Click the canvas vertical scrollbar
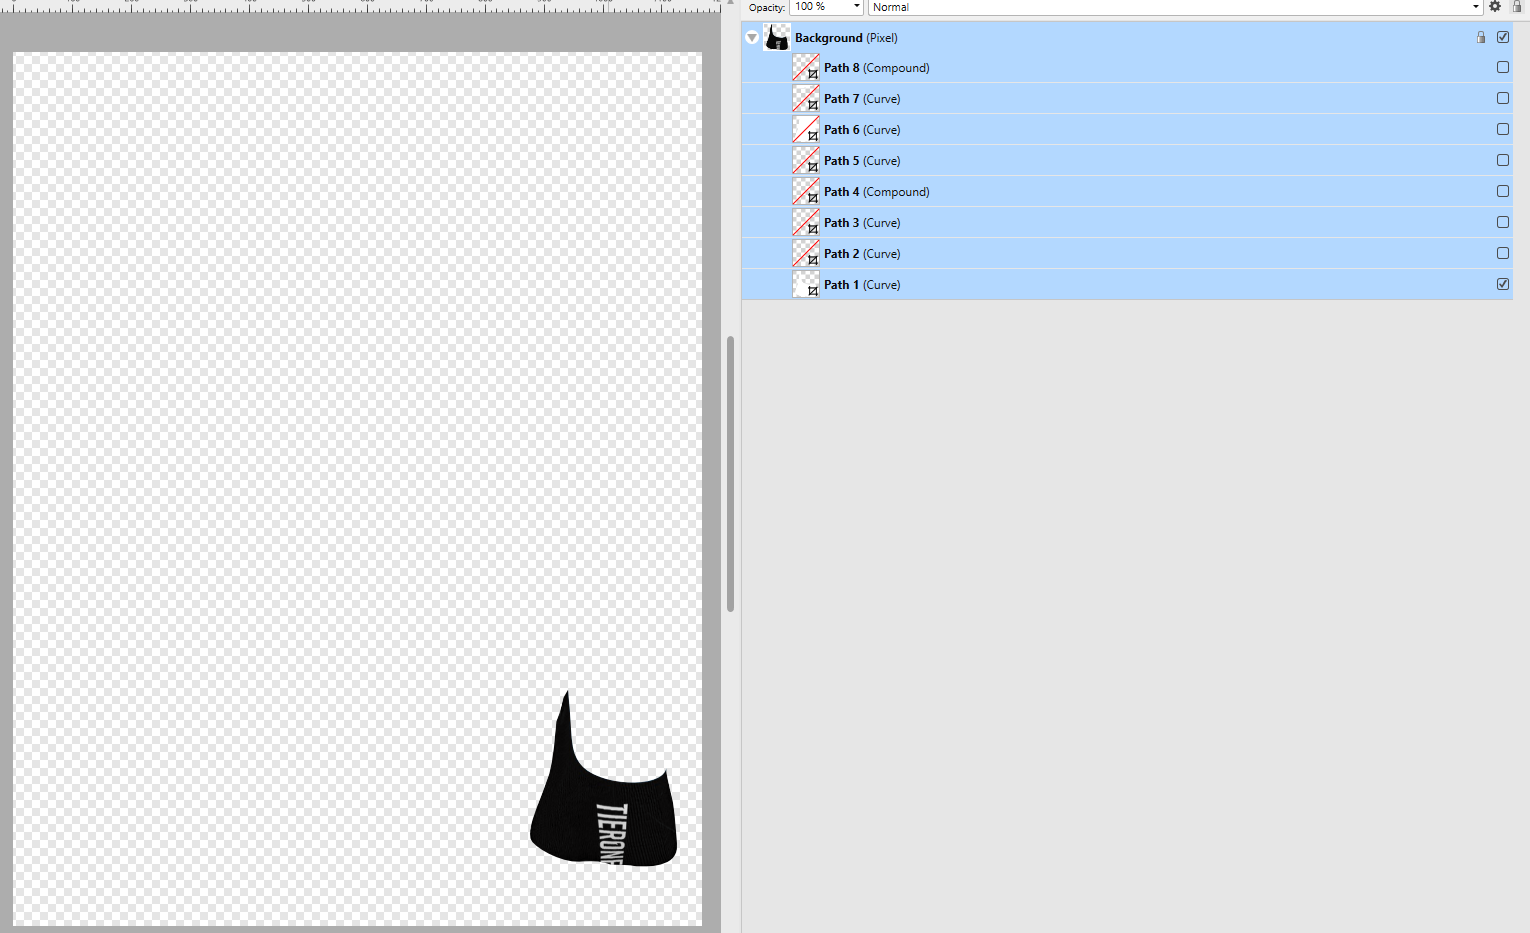 click(730, 474)
